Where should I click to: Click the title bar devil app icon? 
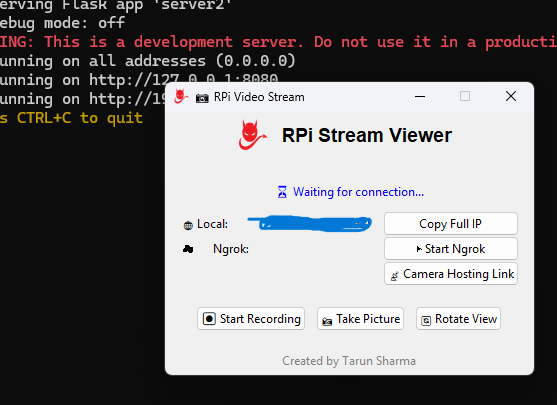pos(181,96)
